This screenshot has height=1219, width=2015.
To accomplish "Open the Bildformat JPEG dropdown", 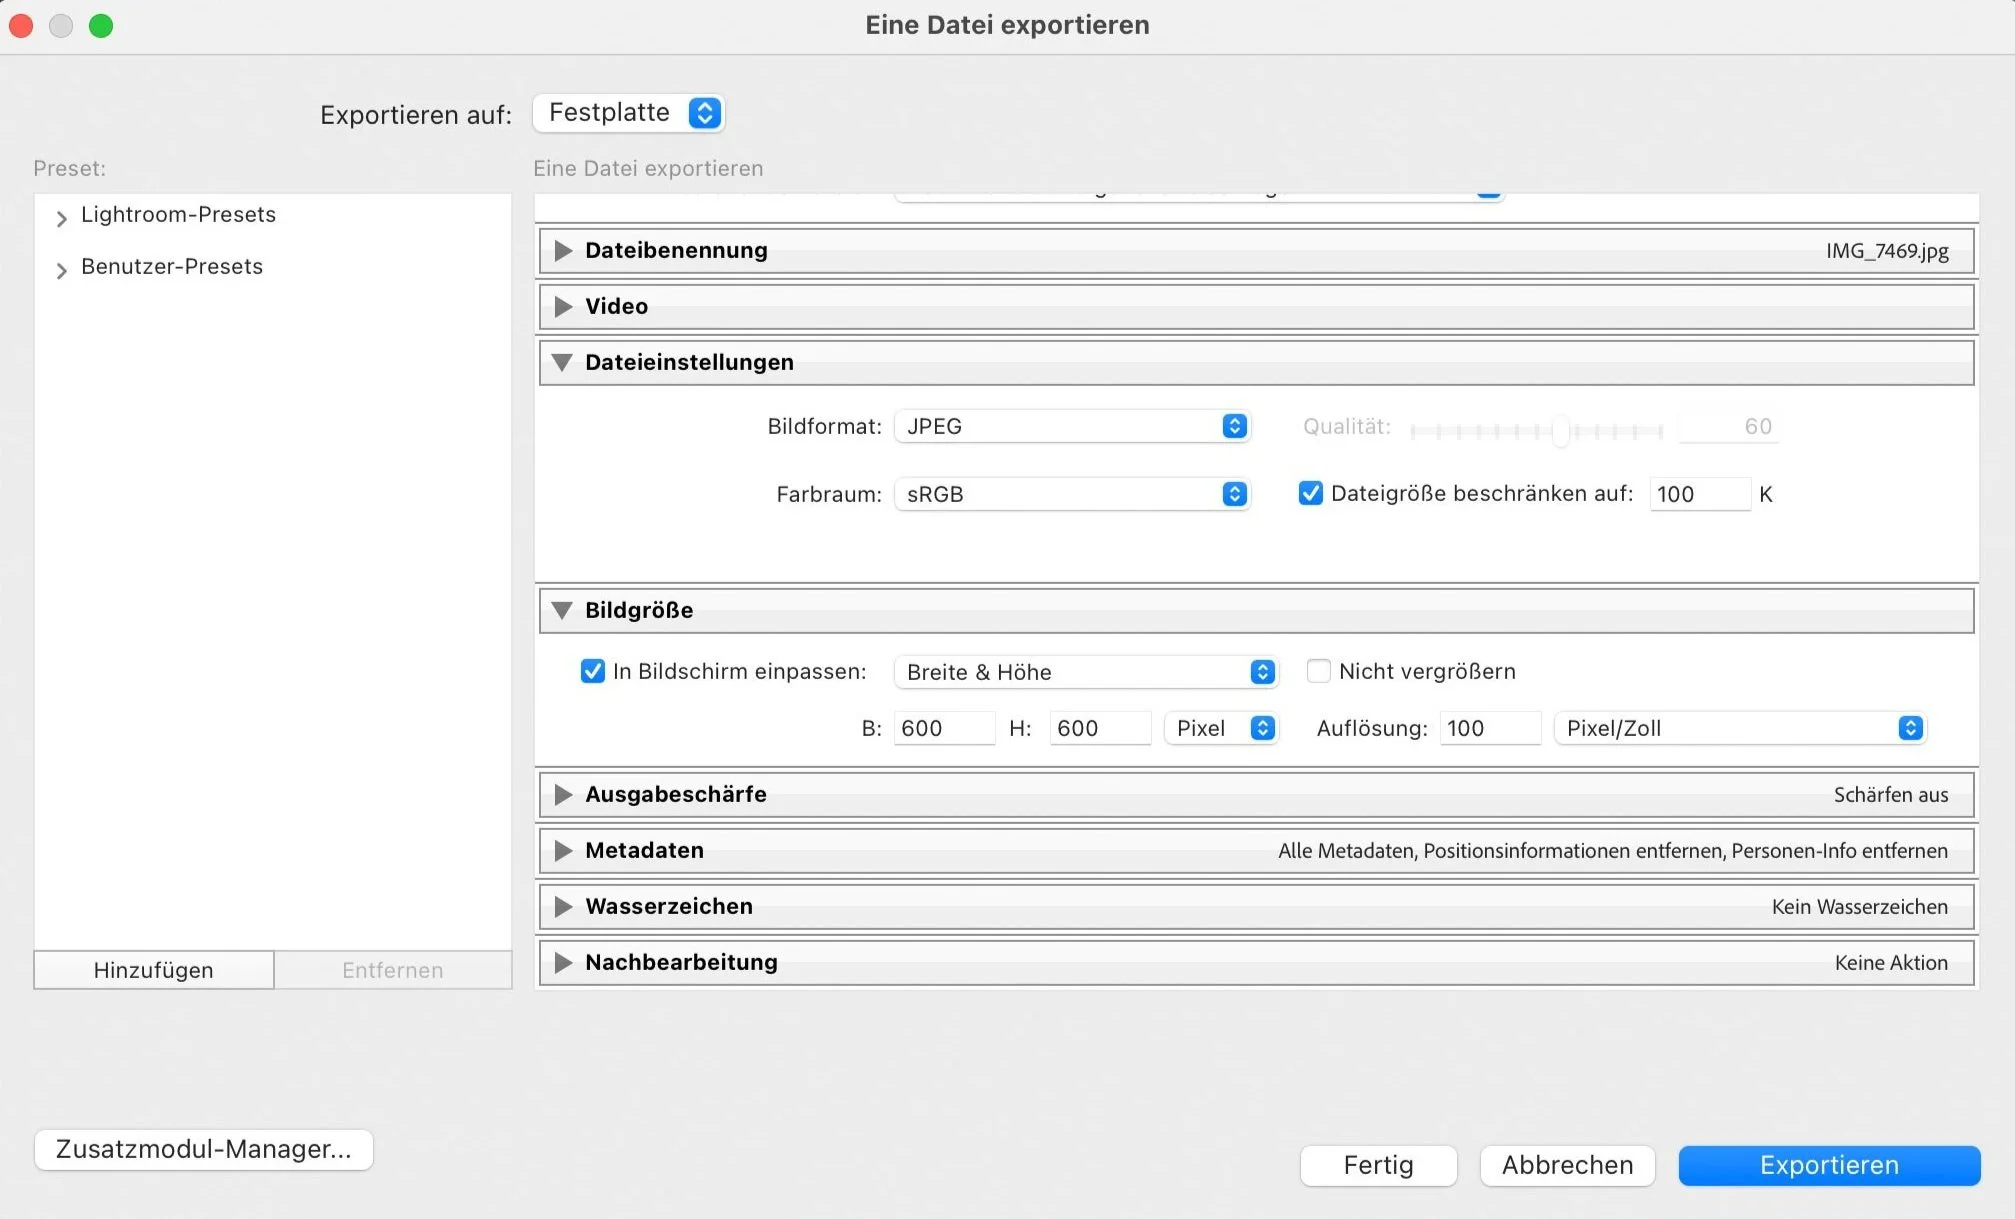I will (x=1072, y=426).
